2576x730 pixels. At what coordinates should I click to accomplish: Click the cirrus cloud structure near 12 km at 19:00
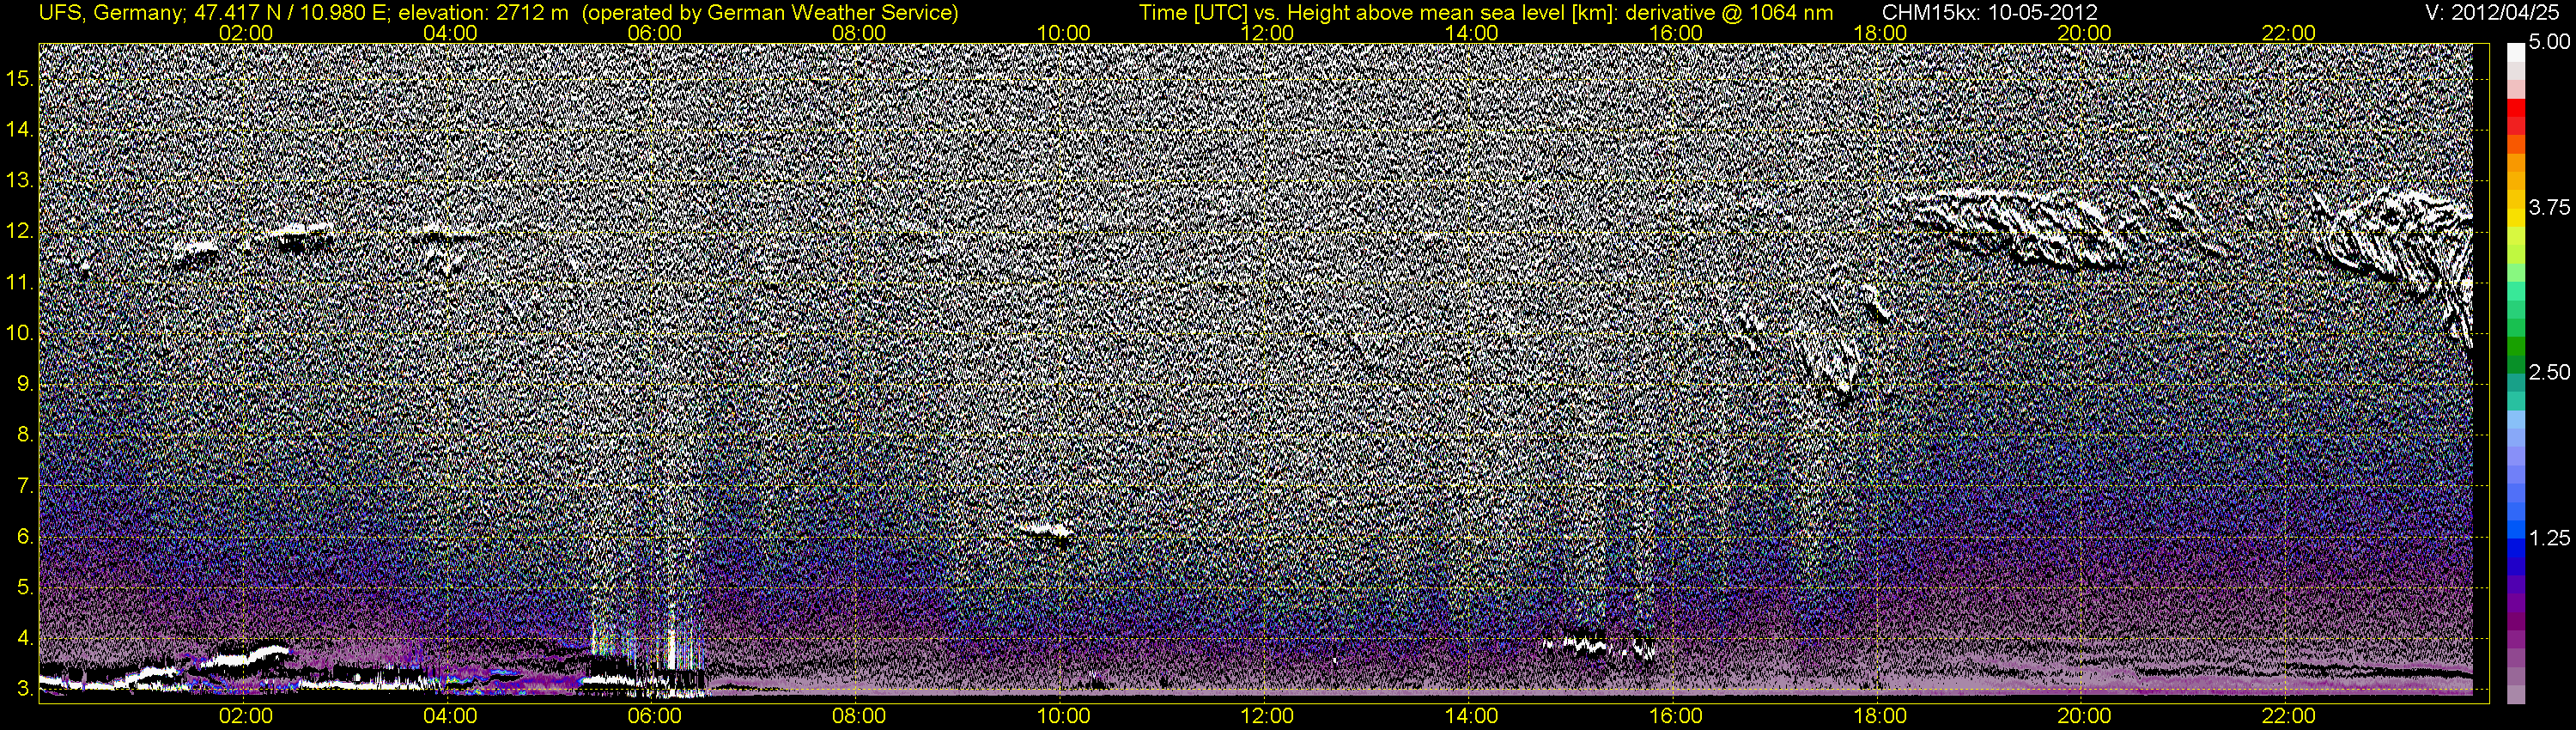[2020, 228]
